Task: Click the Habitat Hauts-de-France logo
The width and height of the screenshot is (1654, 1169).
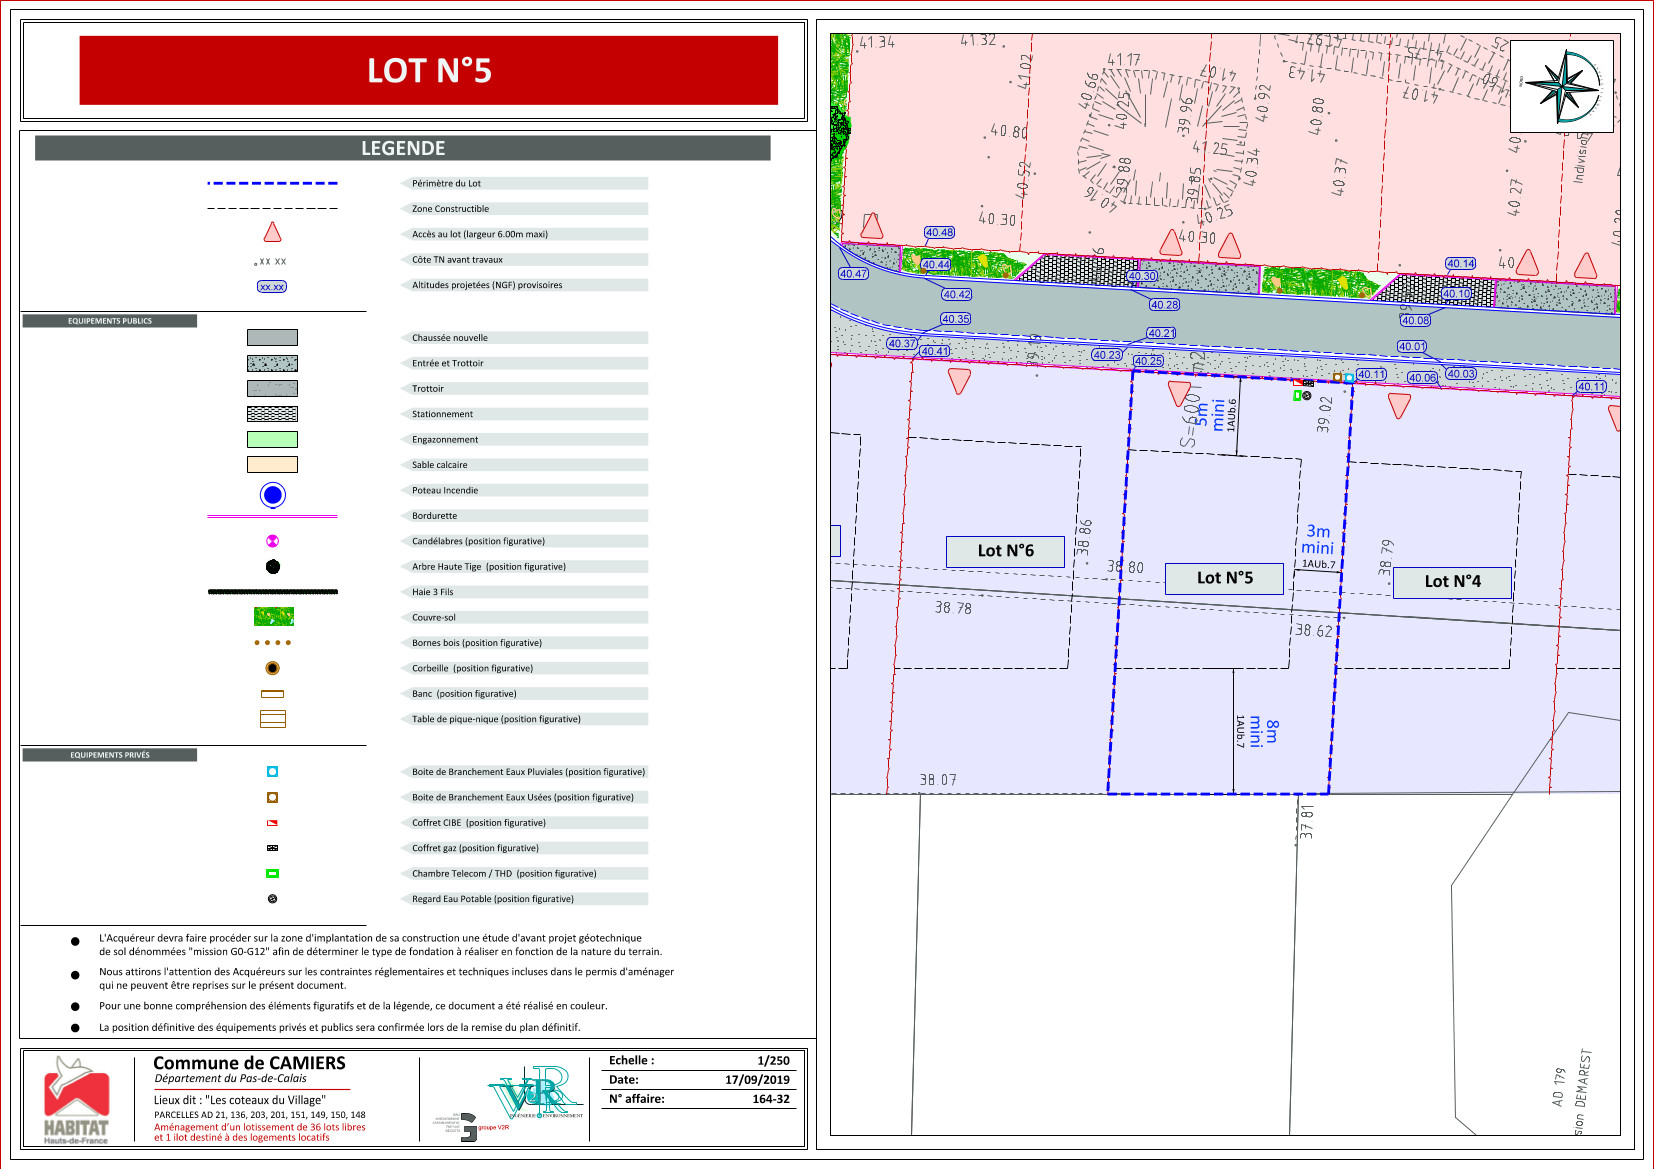Action: (76, 1100)
